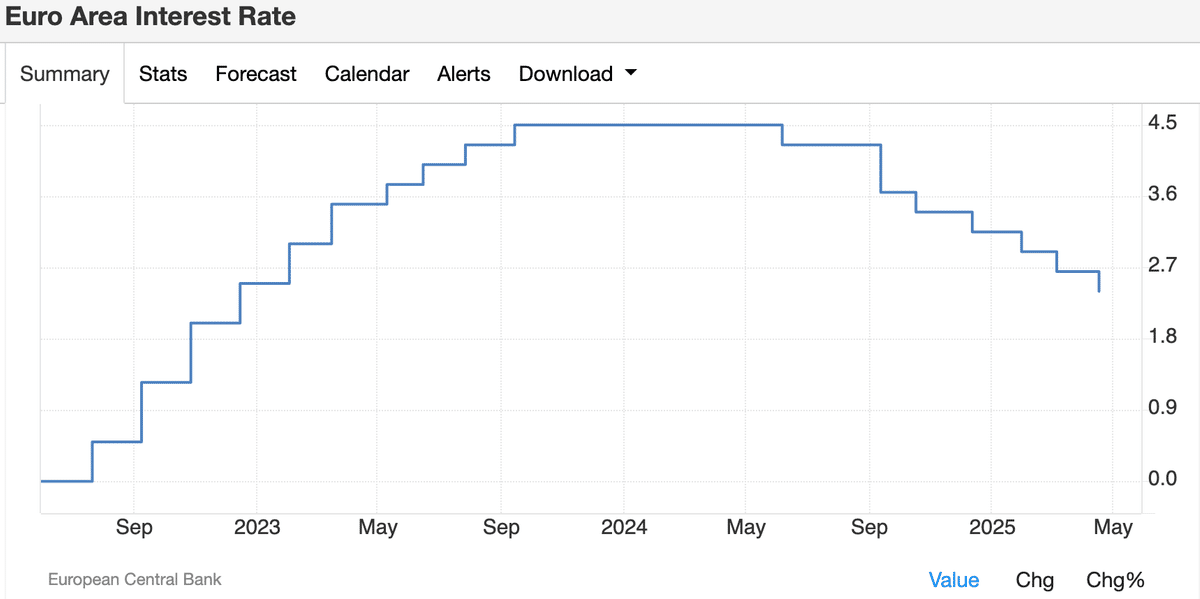Switch to the Stats tab

163,74
